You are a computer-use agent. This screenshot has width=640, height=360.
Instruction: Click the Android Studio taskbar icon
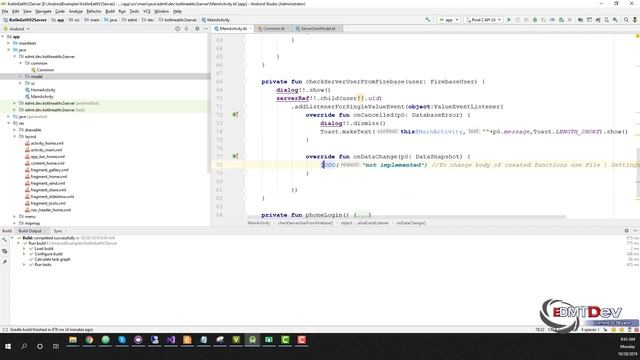click(252, 340)
